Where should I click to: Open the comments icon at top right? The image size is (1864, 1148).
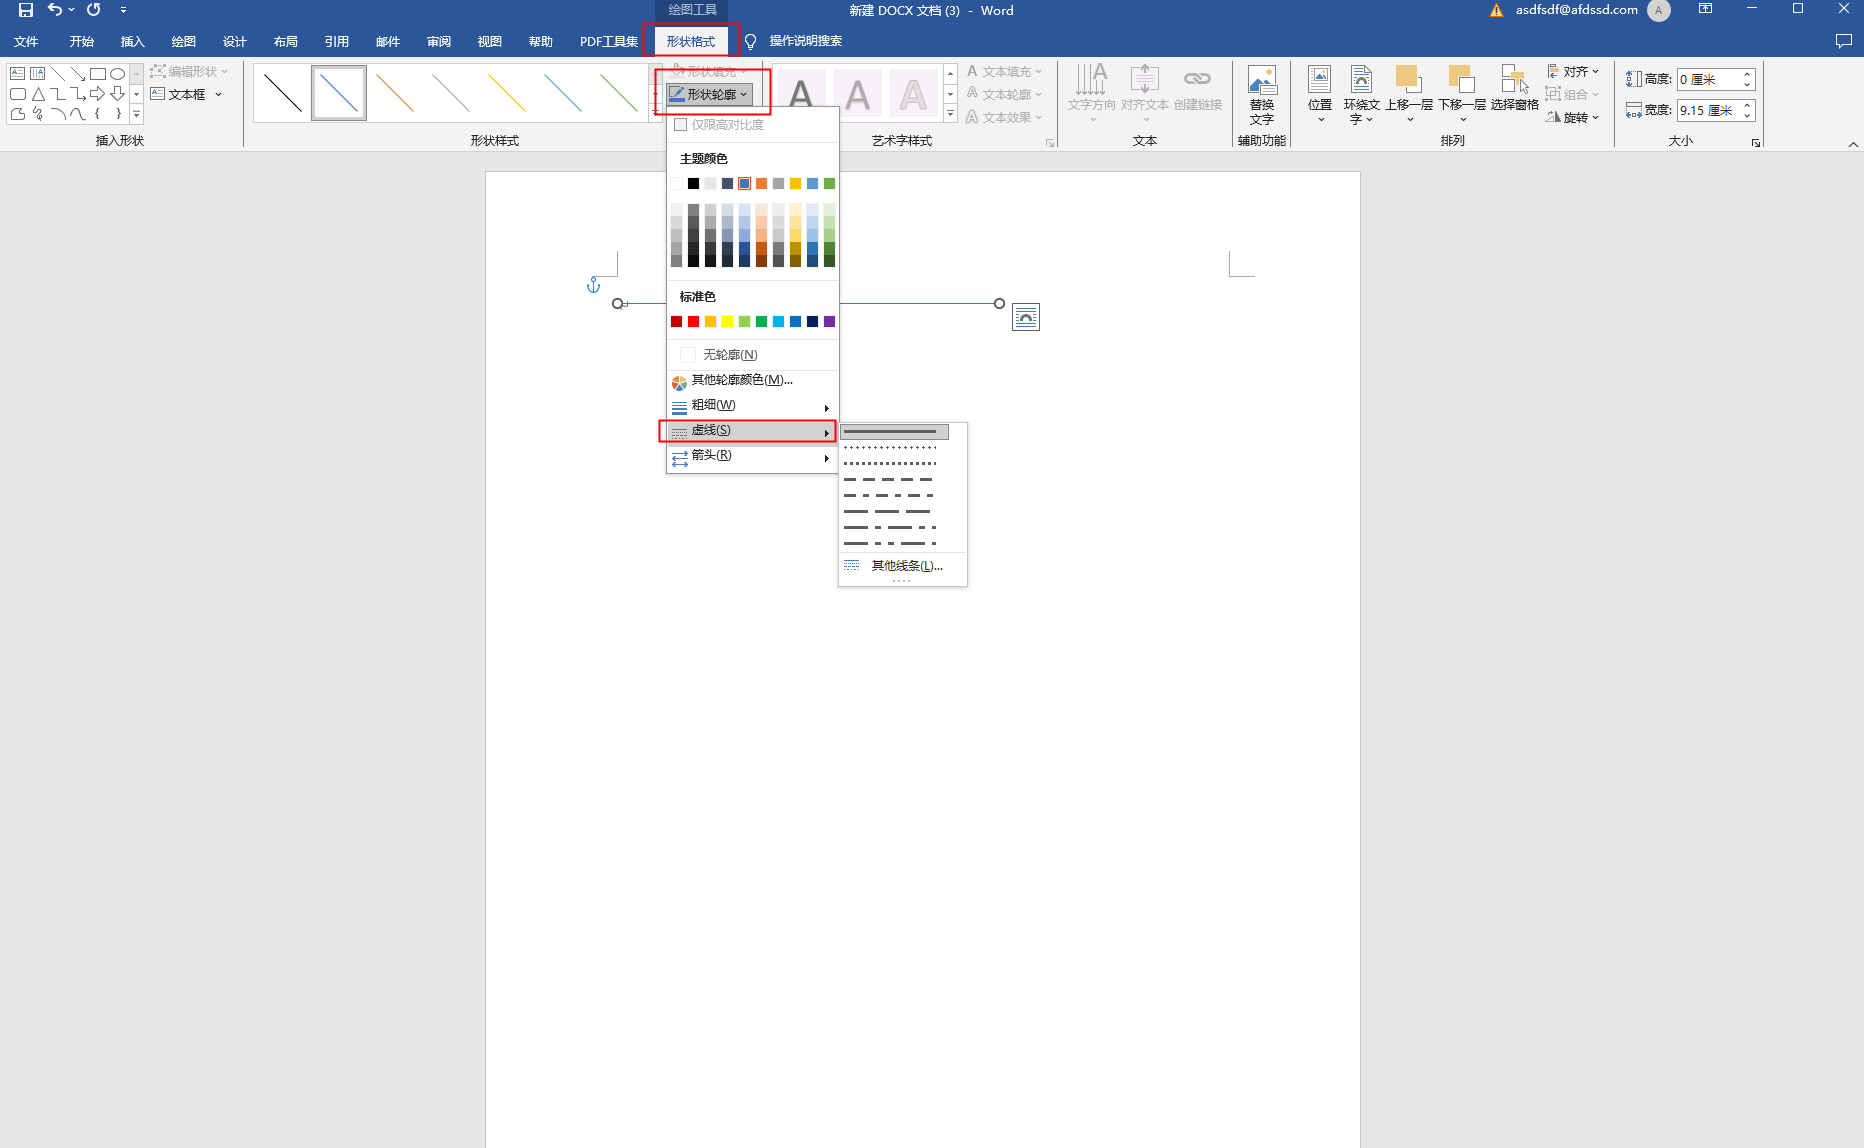point(1844,41)
